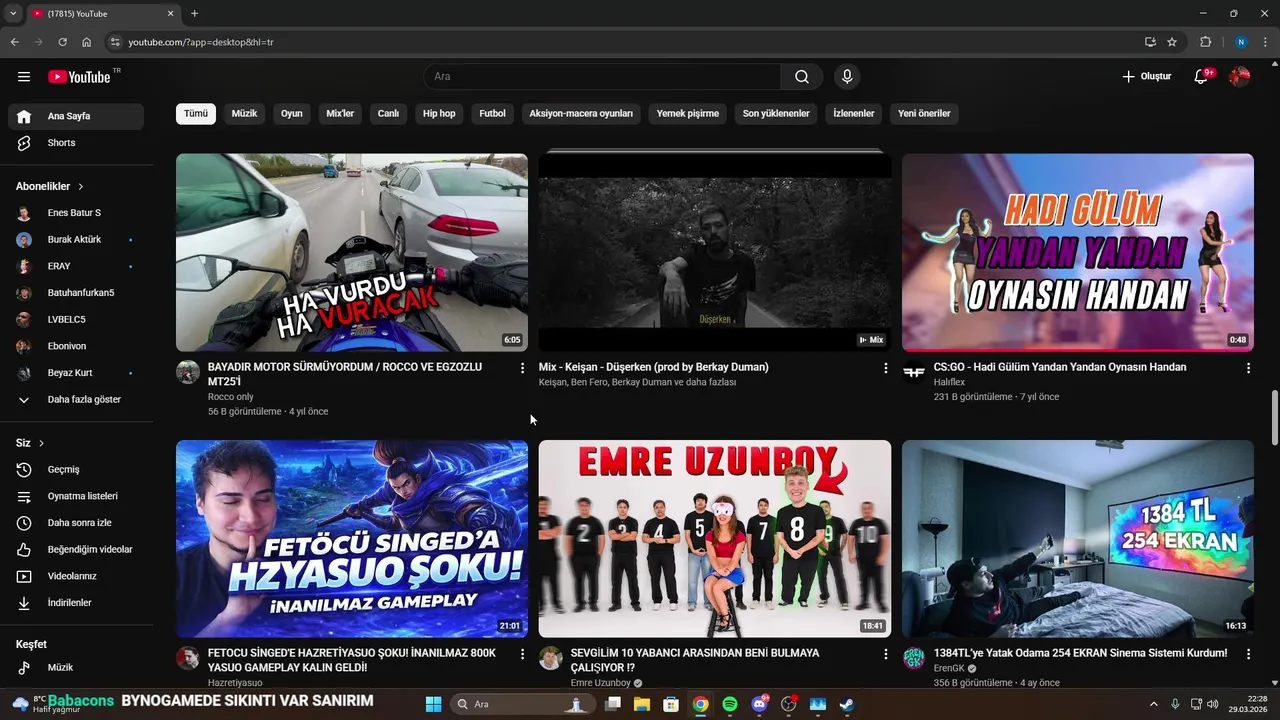This screenshot has width=1280, height=720.
Task: Open the Burak Aktürk subscription
Action: [76, 240]
